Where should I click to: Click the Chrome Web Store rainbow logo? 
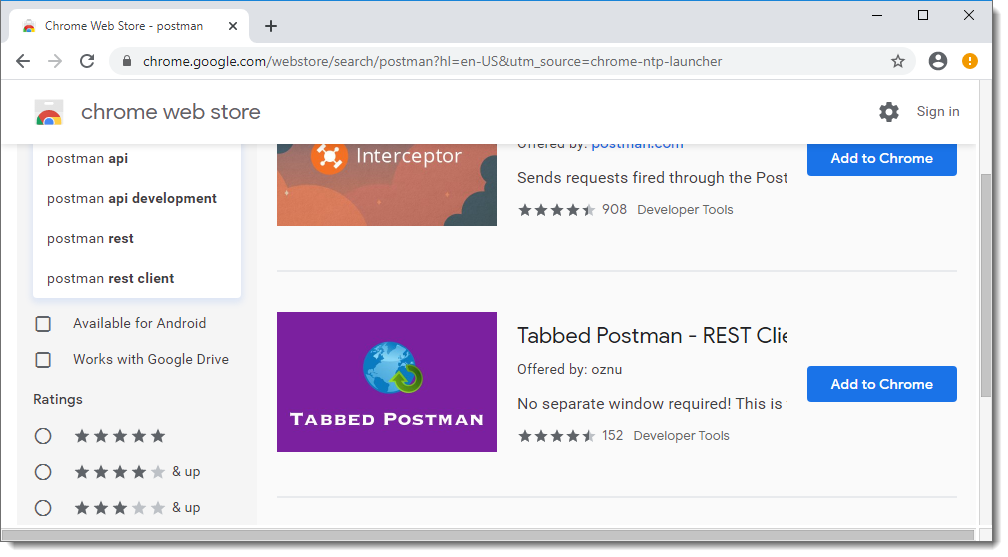click(49, 112)
